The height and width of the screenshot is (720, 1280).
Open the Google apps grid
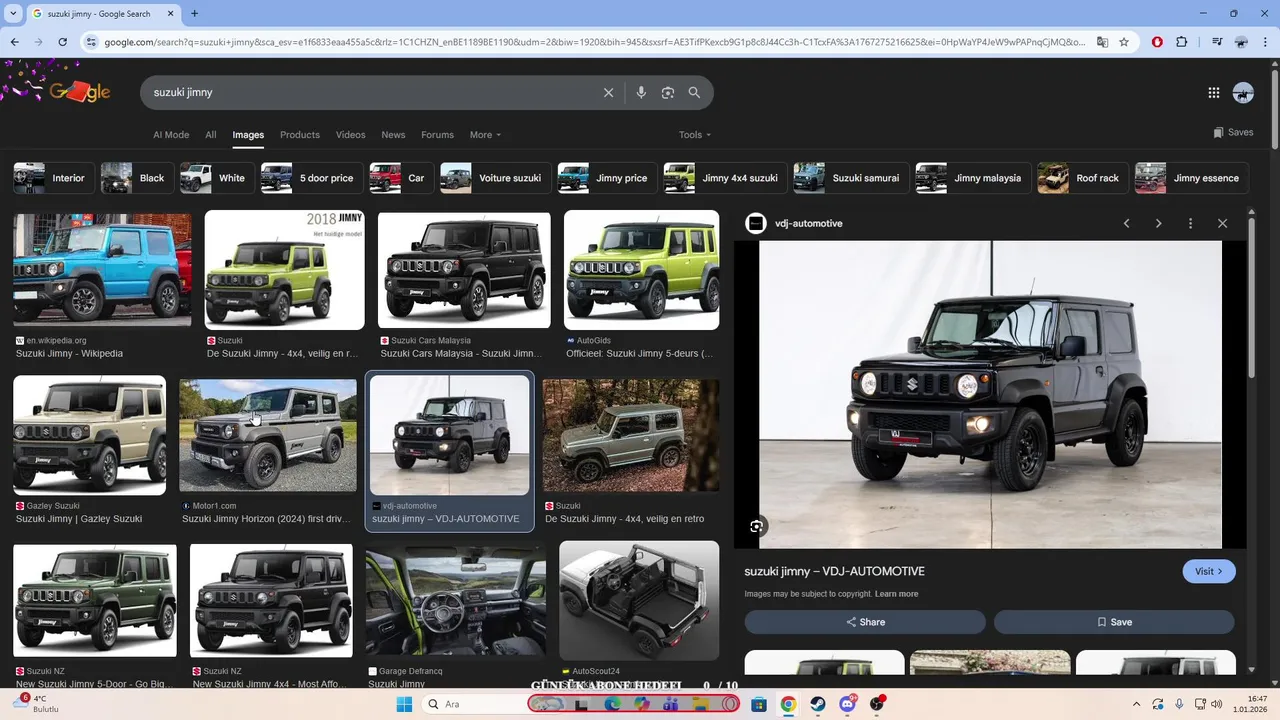pos(1213,92)
